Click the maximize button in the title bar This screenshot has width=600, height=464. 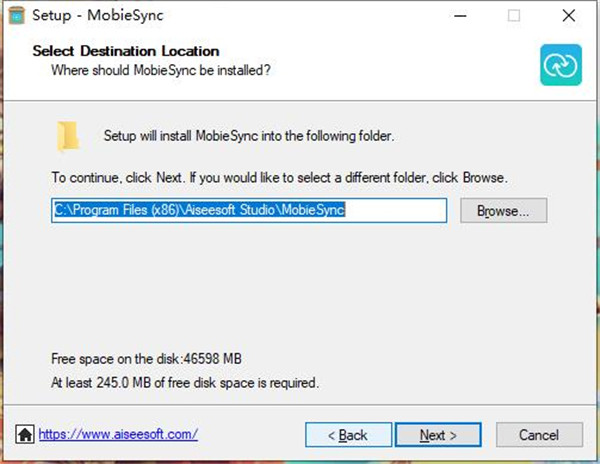tap(514, 16)
